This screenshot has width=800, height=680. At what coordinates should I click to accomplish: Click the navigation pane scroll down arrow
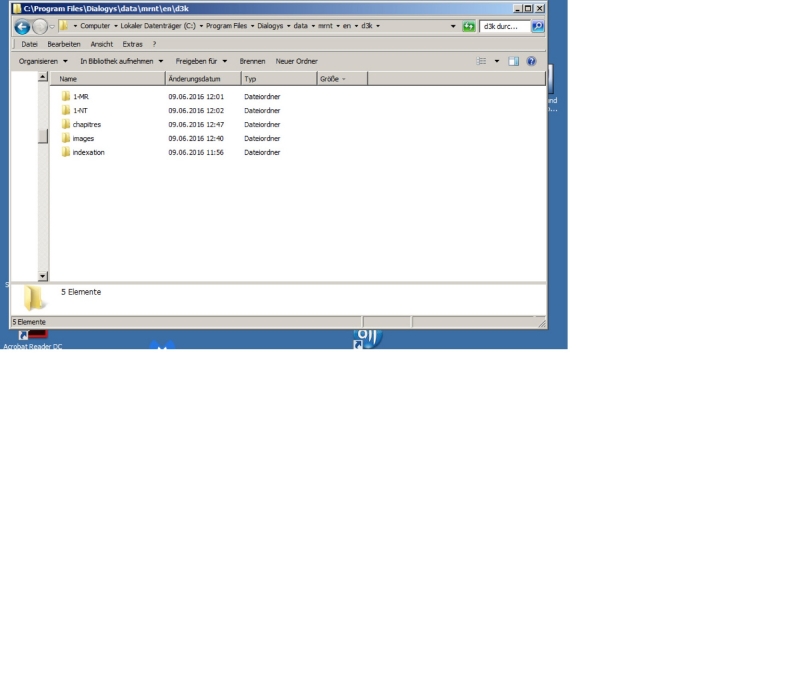(43, 276)
